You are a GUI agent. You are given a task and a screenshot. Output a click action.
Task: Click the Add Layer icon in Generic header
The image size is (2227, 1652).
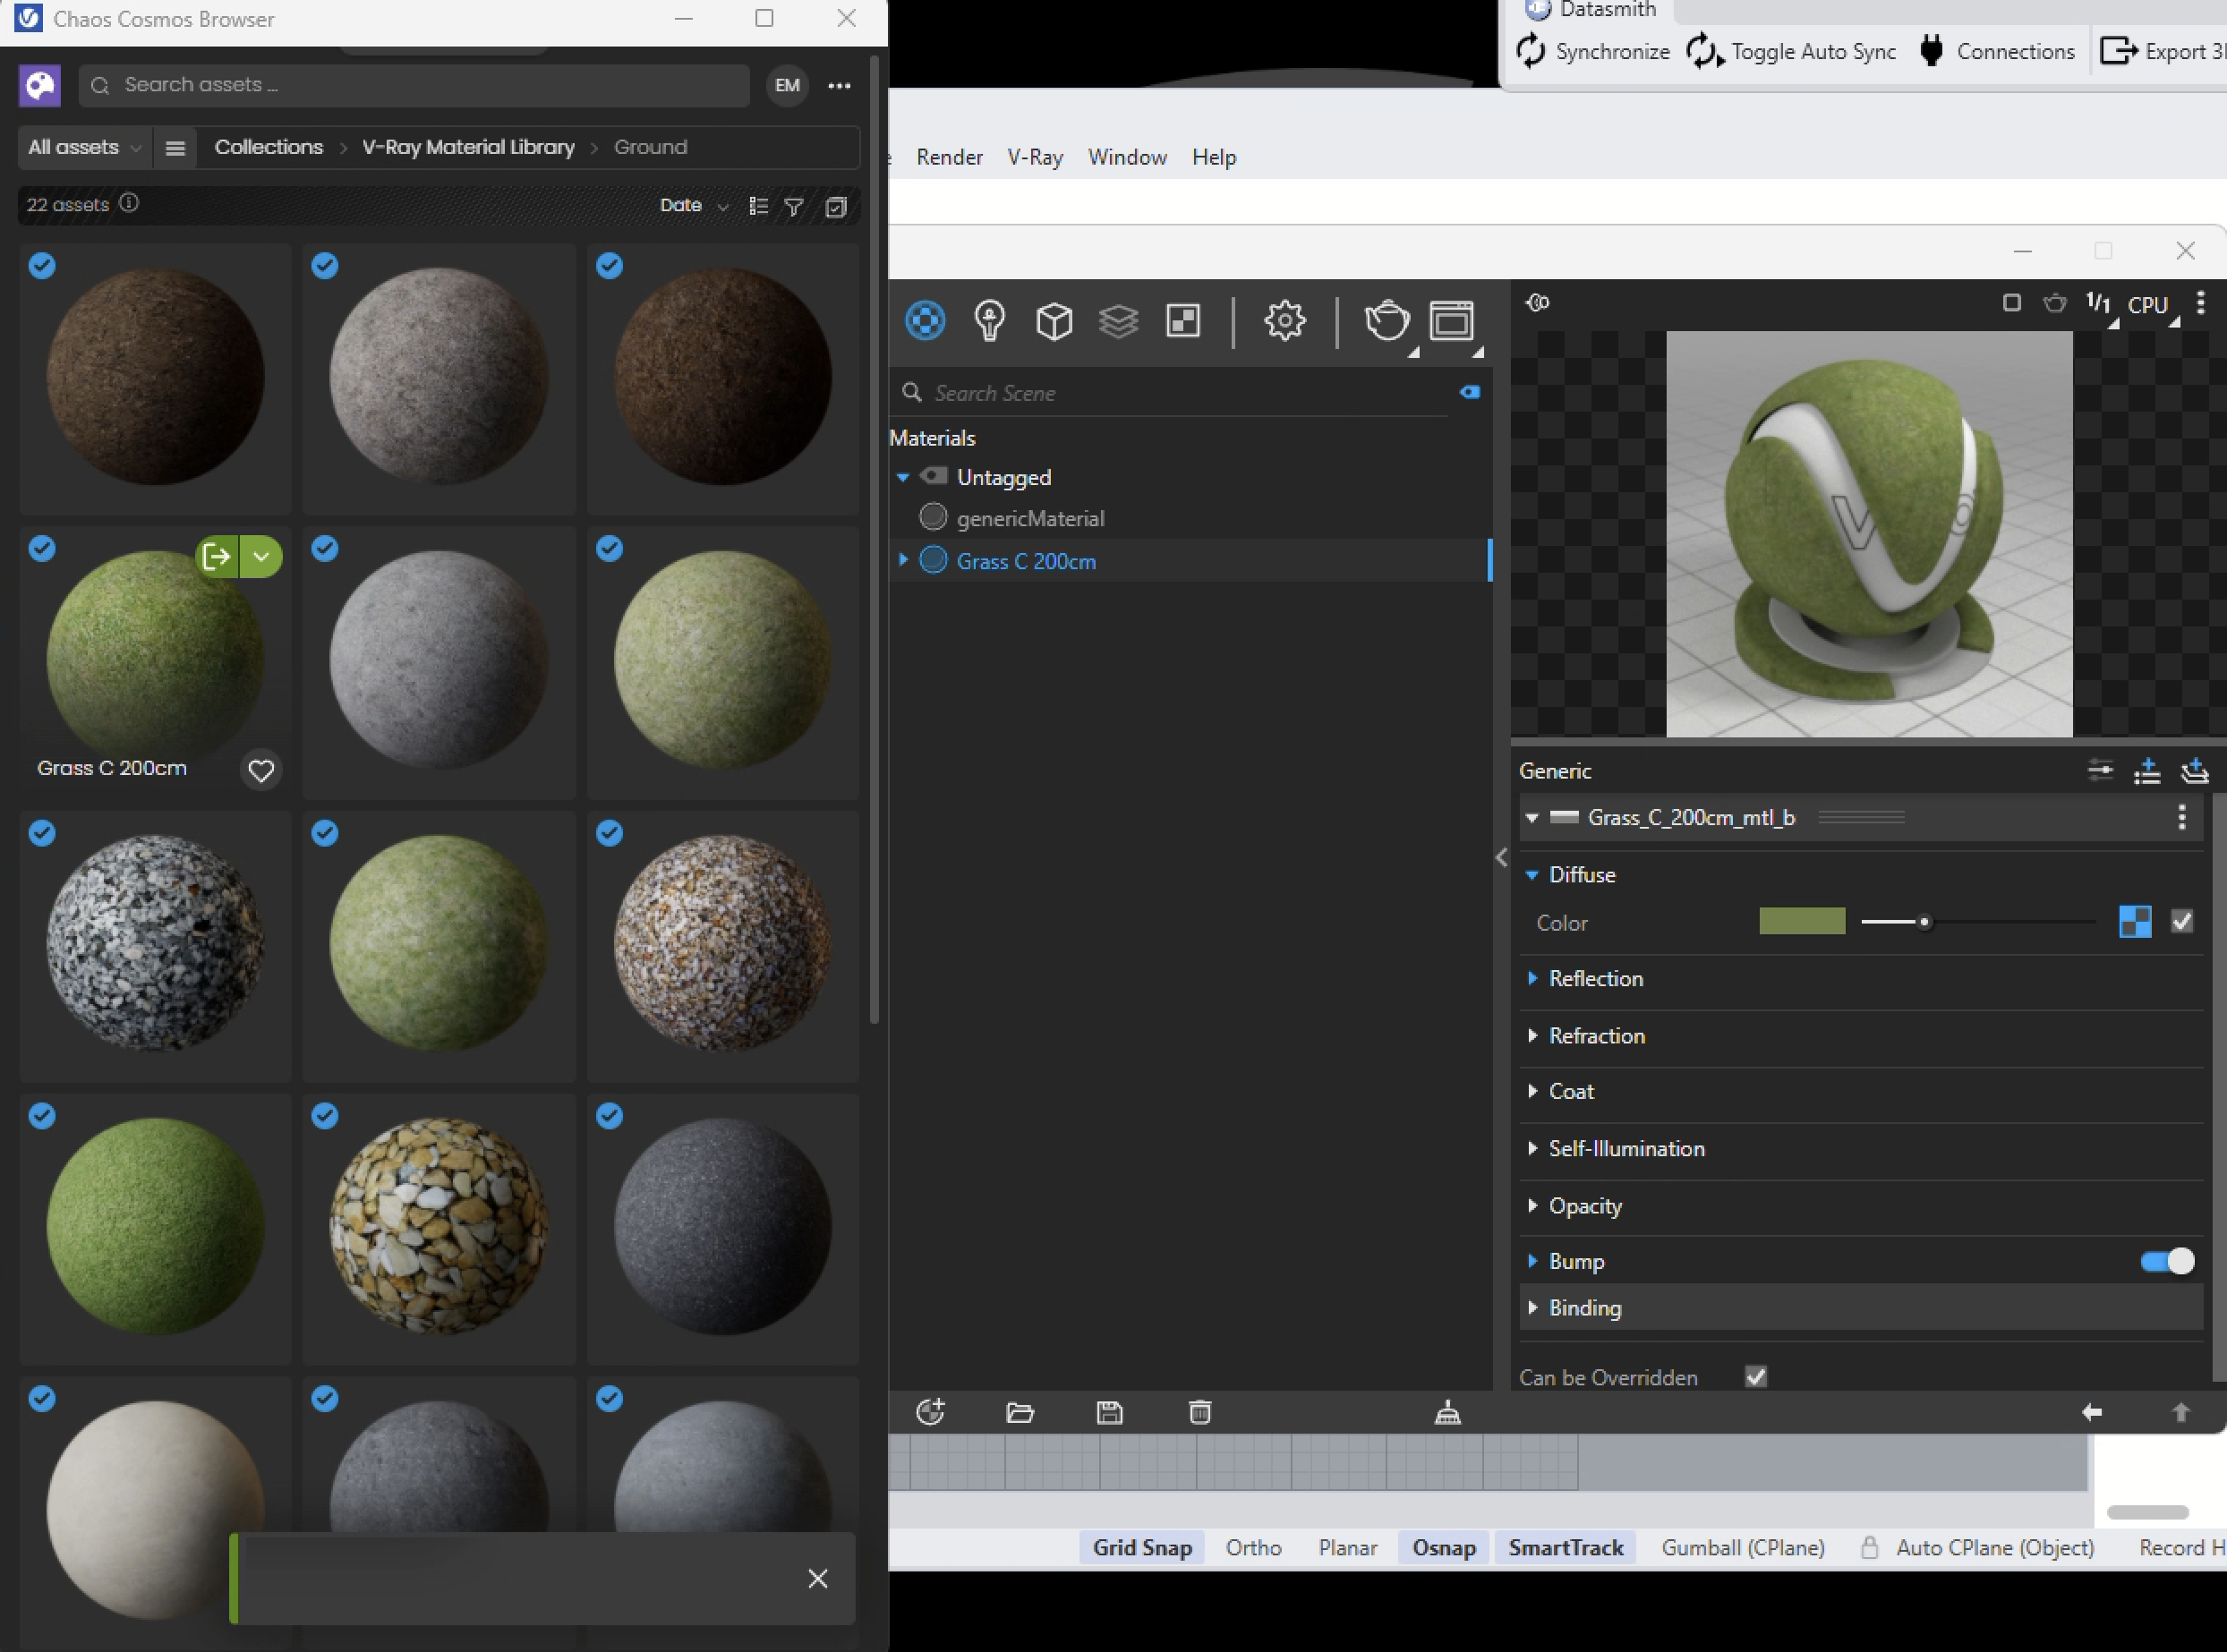[2194, 771]
